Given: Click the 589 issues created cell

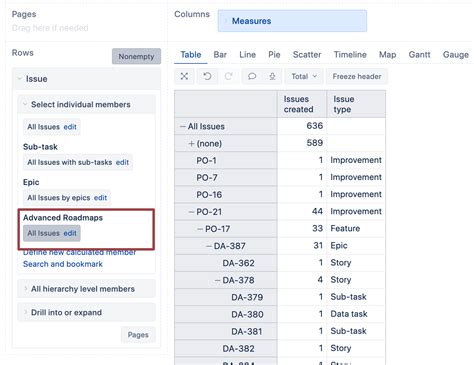Looking at the screenshot, I should [302, 143].
